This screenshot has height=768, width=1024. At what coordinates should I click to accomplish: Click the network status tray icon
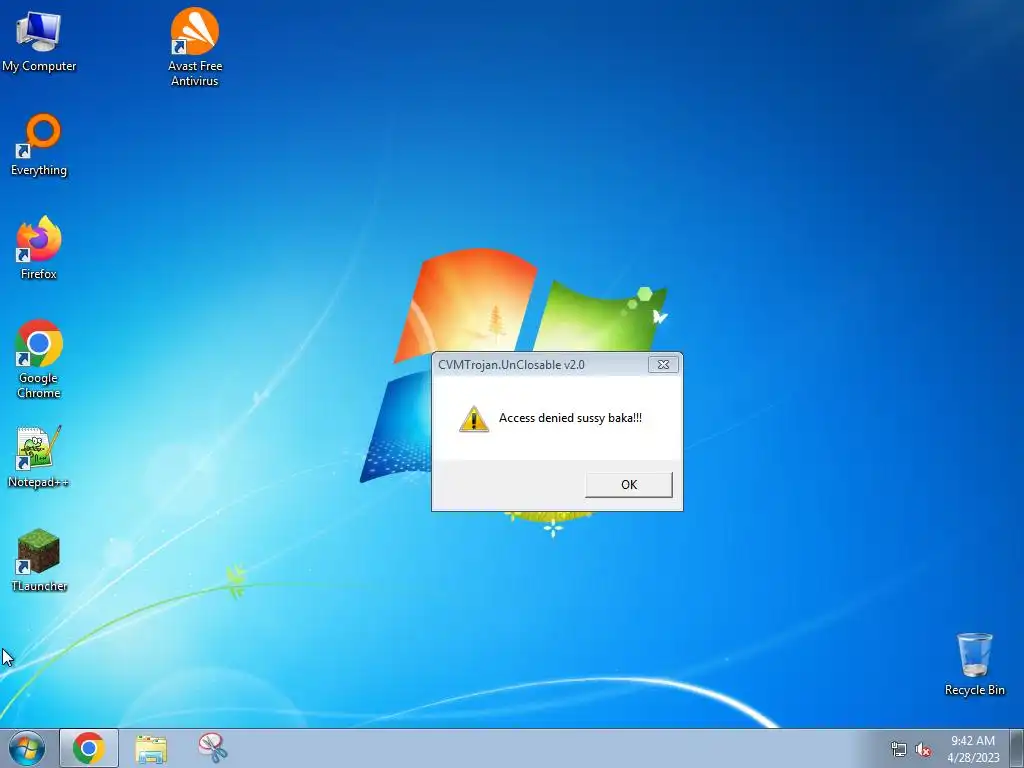(x=899, y=749)
